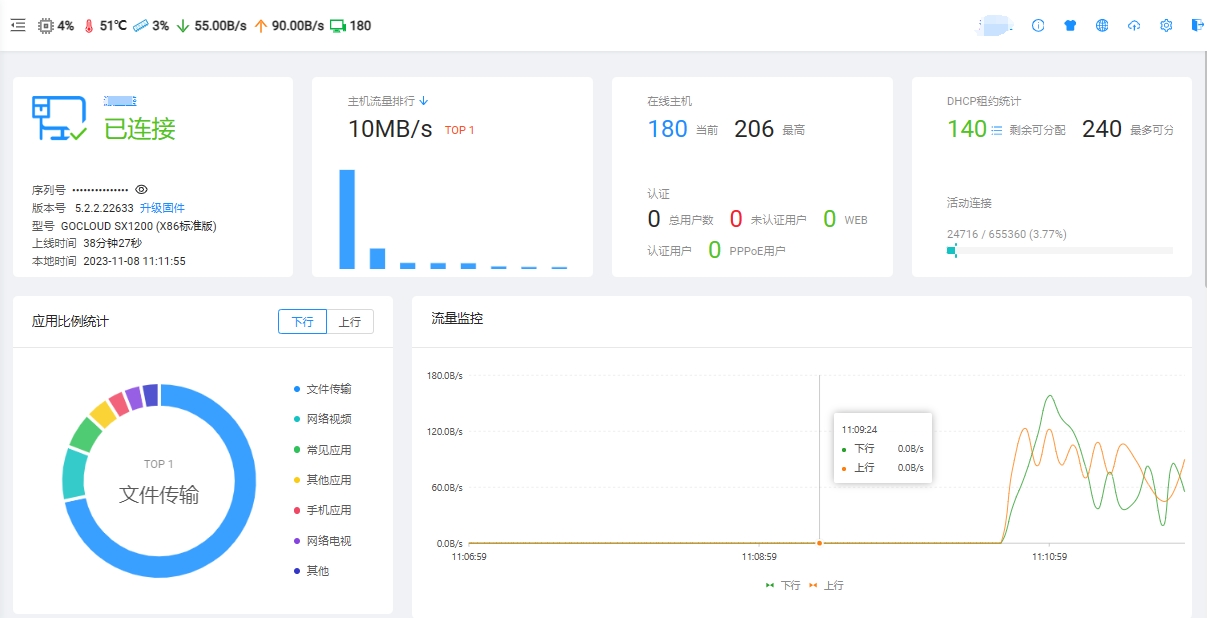Image resolution: width=1207 pixels, height=618 pixels.
Task: Switch to the 上行 tab
Action: tap(350, 322)
